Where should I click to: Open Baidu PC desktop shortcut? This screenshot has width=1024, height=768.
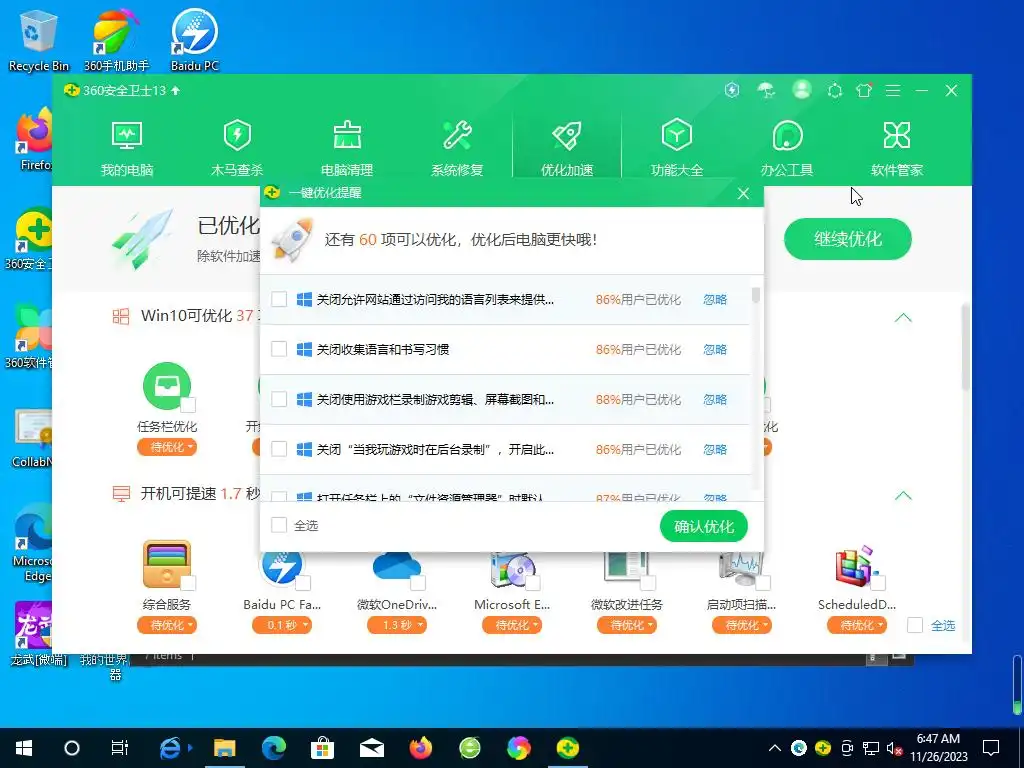194,40
